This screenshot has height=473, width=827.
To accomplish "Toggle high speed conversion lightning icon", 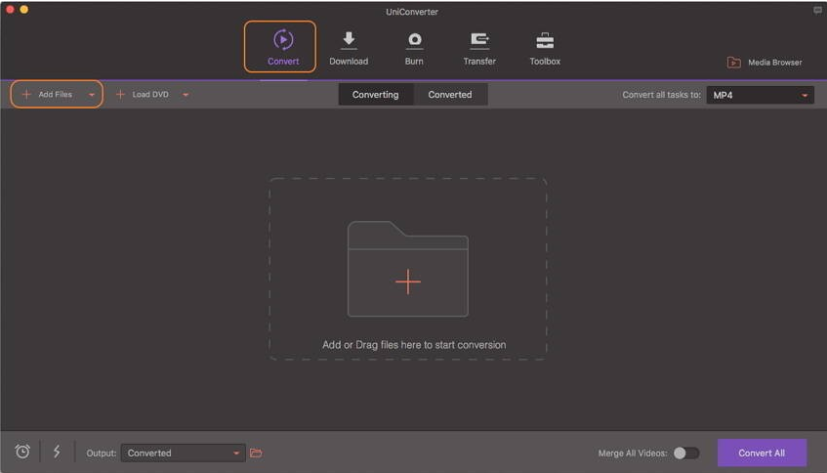I will (56, 451).
